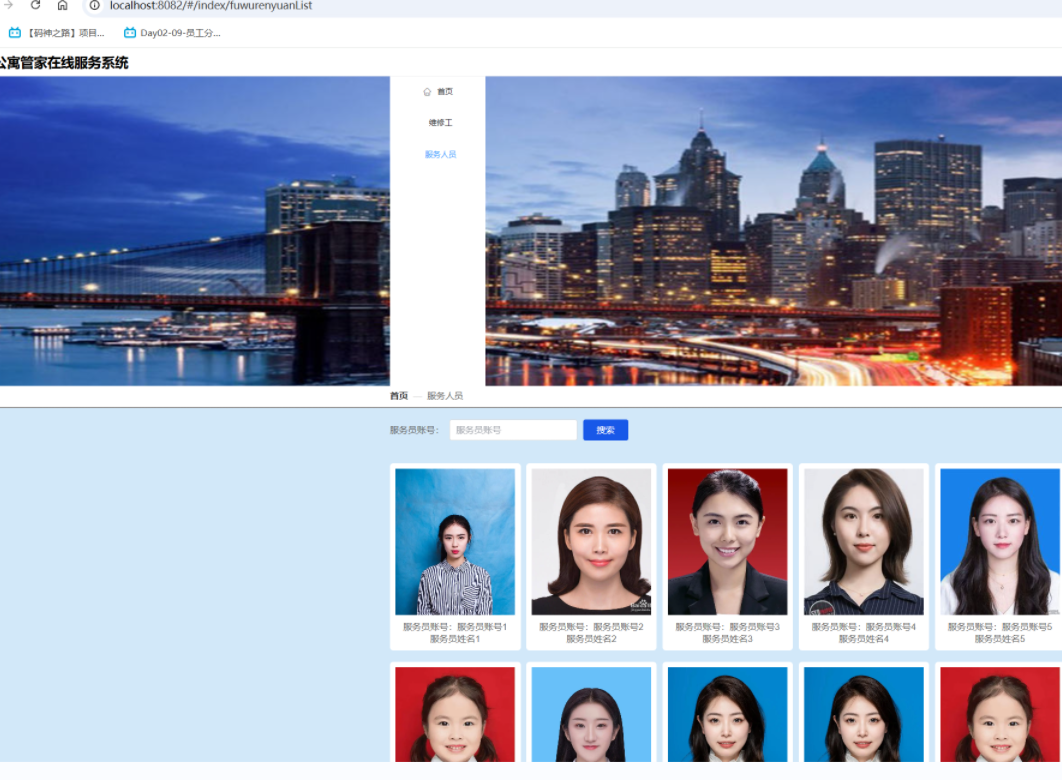
Task: Open the 【码神之路】项目 bookmark
Action: tap(57, 33)
